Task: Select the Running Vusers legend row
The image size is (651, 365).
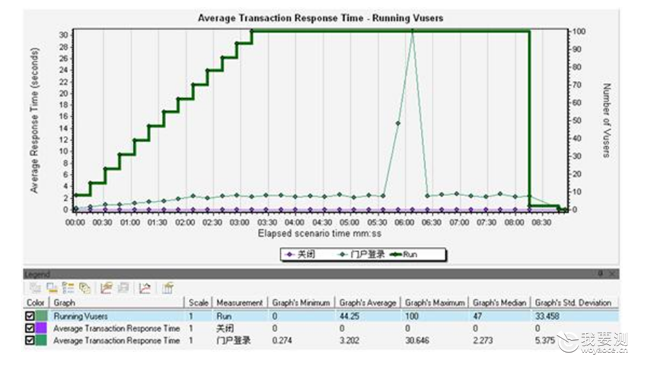Action: click(321, 316)
